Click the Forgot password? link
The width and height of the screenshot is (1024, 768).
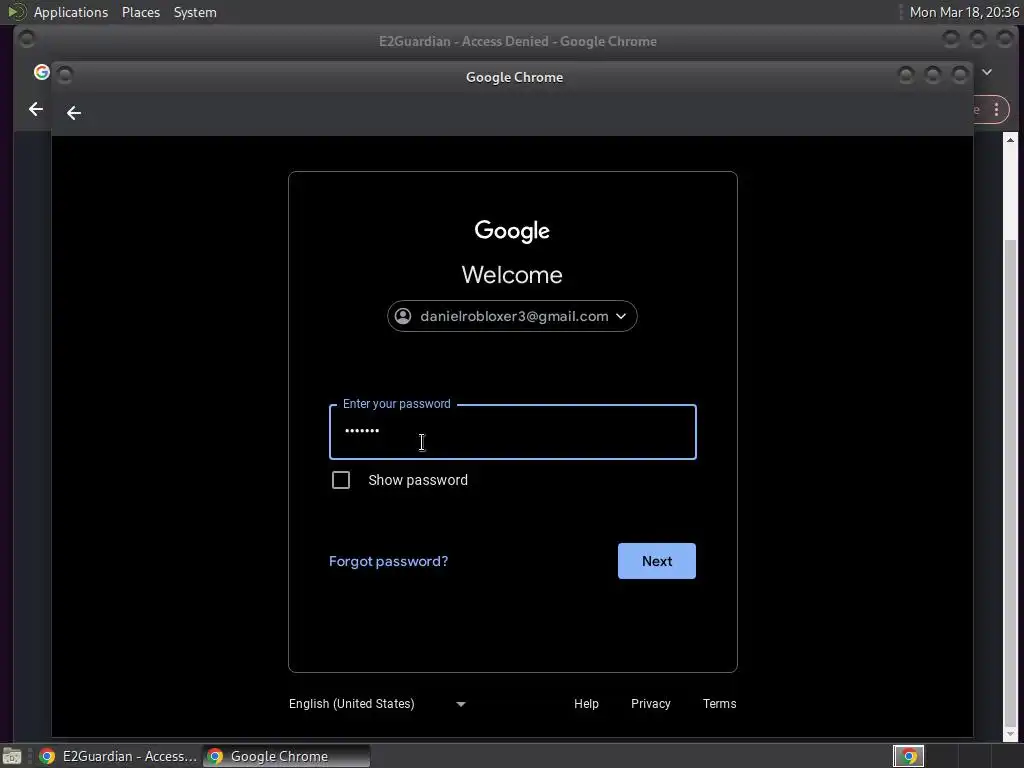click(389, 561)
